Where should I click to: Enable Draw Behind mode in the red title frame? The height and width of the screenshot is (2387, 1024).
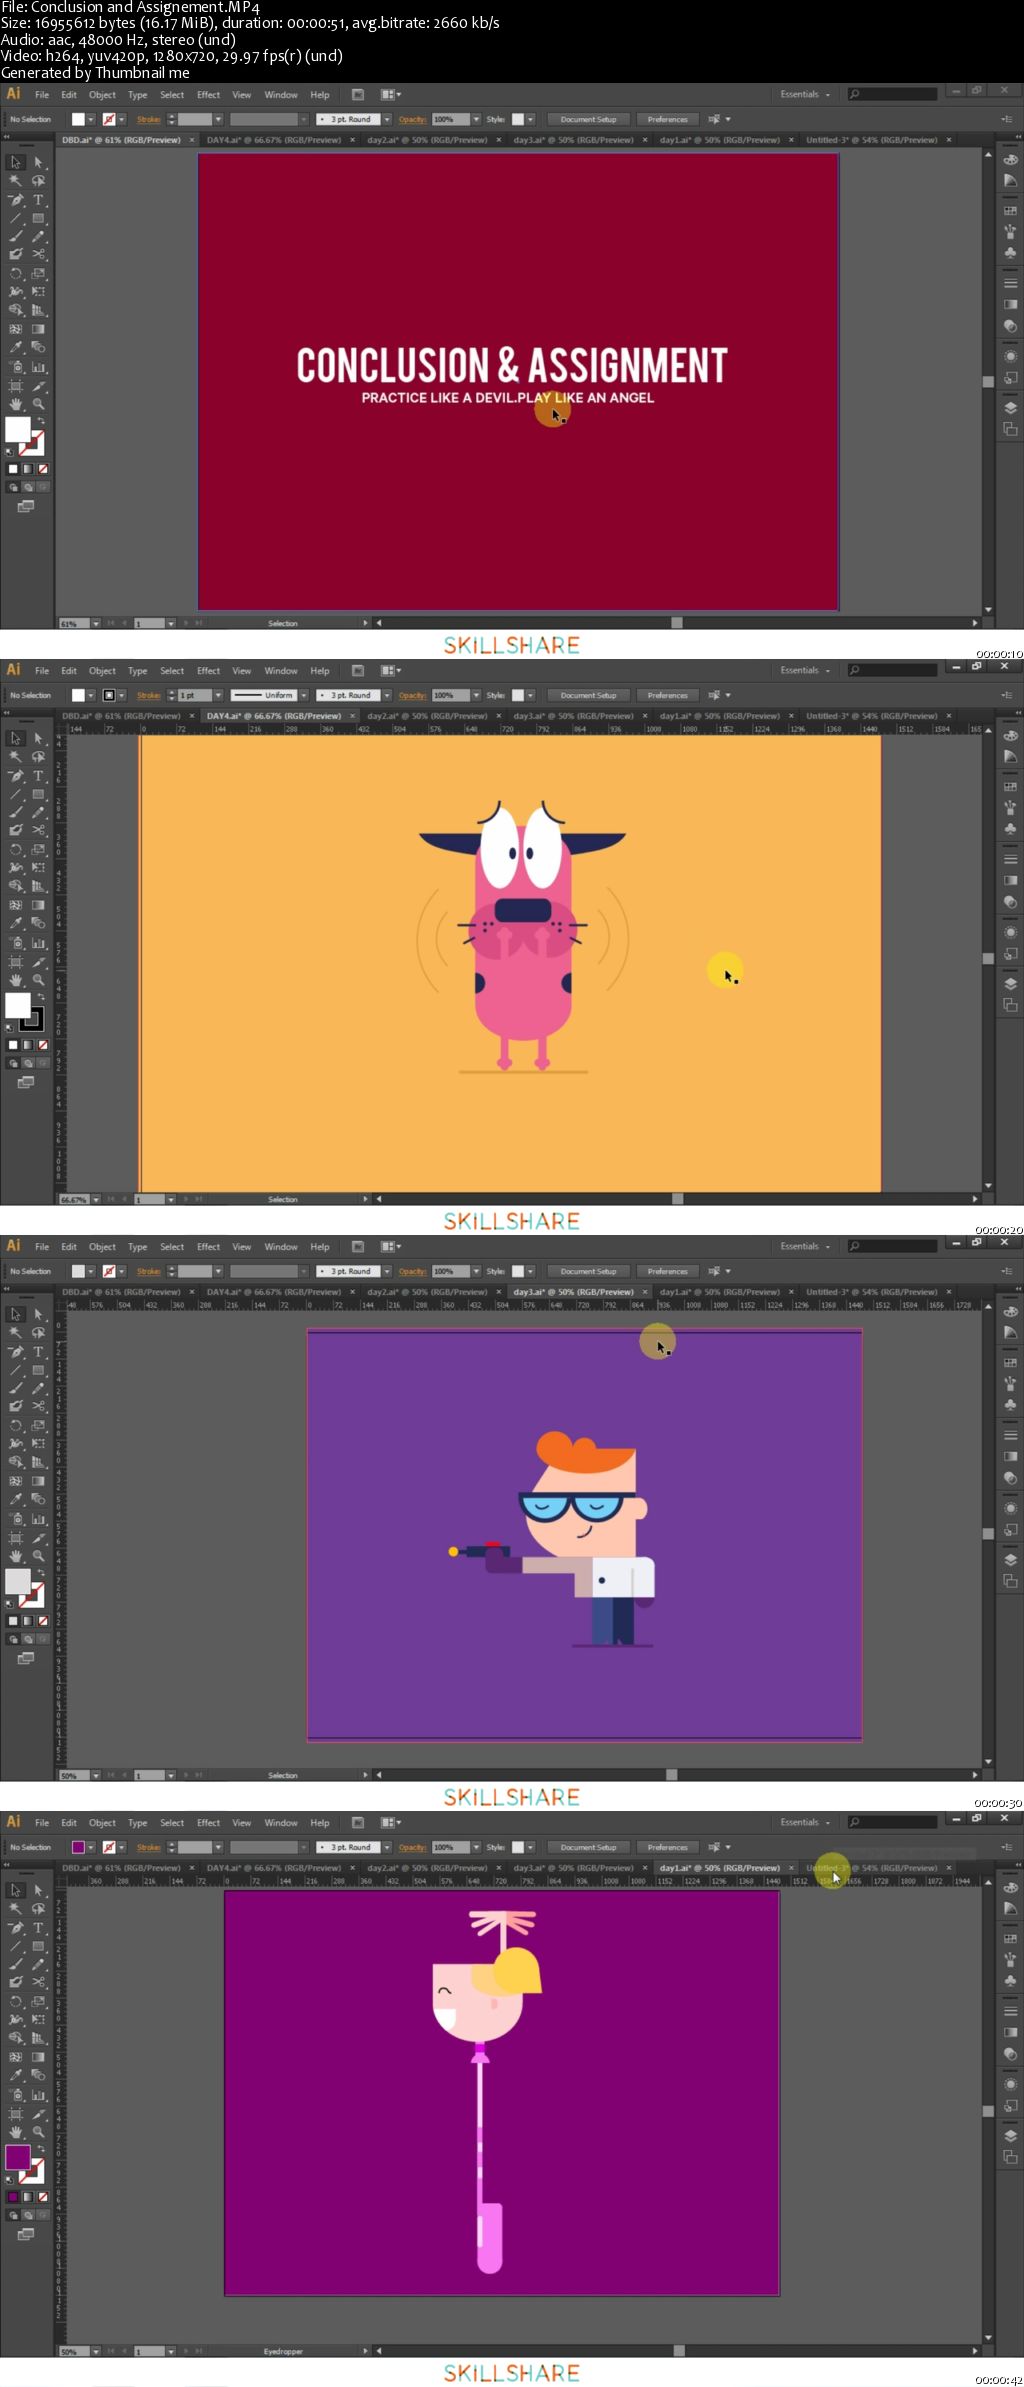tap(28, 487)
